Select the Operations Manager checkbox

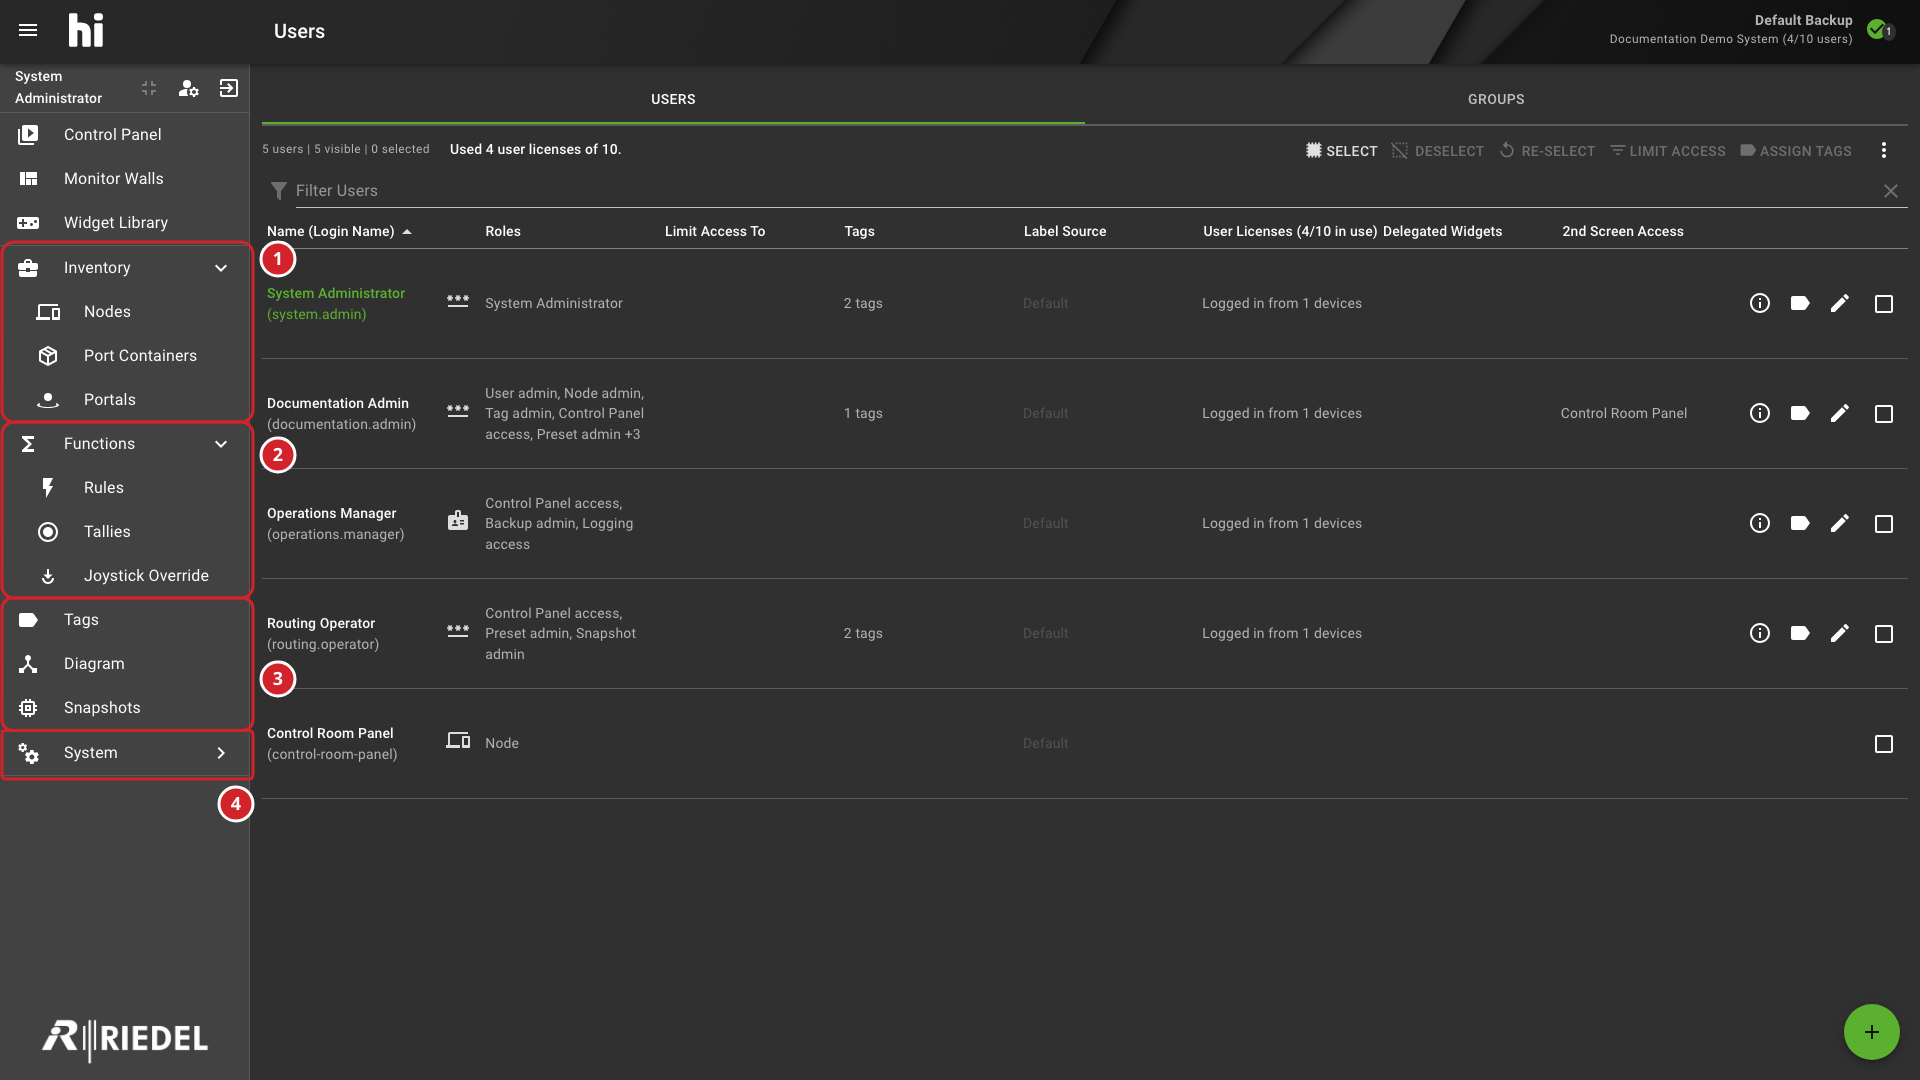pos(1884,524)
